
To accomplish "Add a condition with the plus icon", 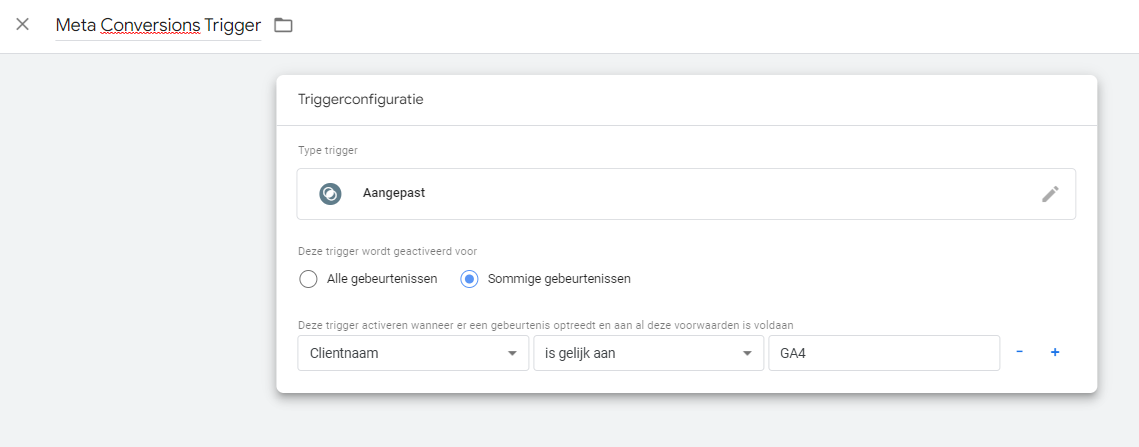I will 1055,353.
